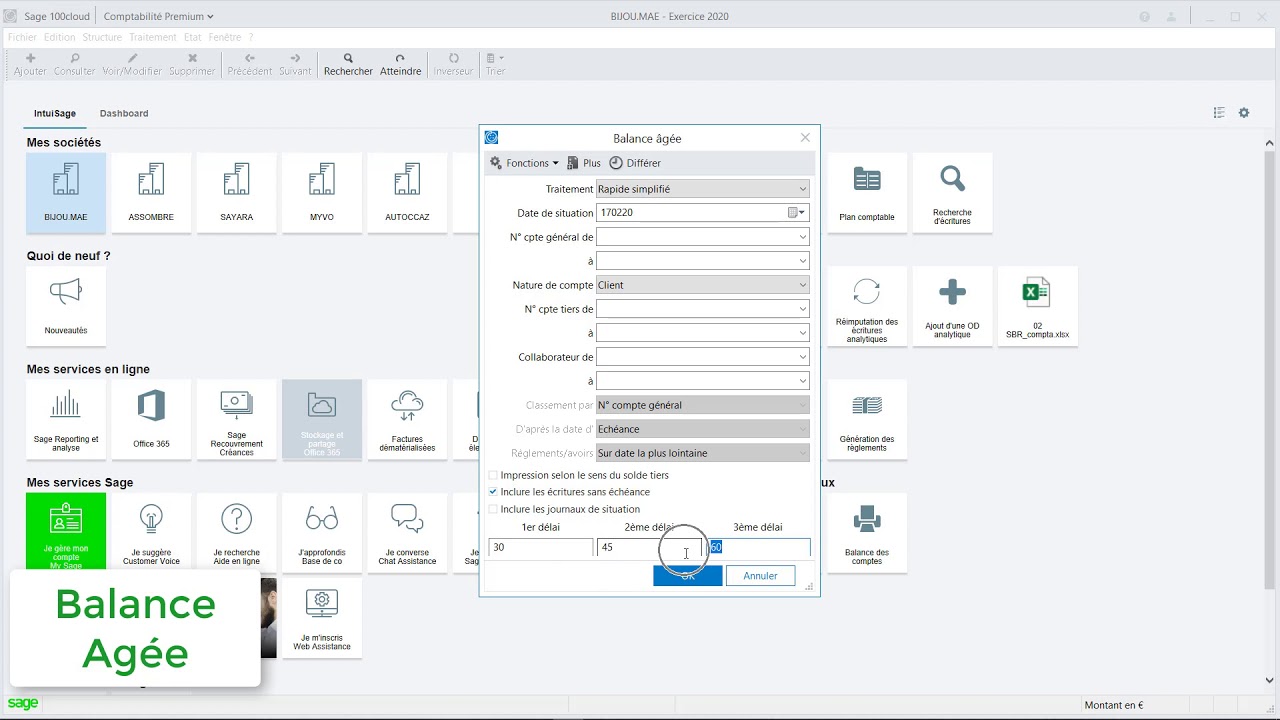The width and height of the screenshot is (1280, 720).
Task: Switch IntuiSage to list view
Action: pyautogui.click(x=1219, y=113)
